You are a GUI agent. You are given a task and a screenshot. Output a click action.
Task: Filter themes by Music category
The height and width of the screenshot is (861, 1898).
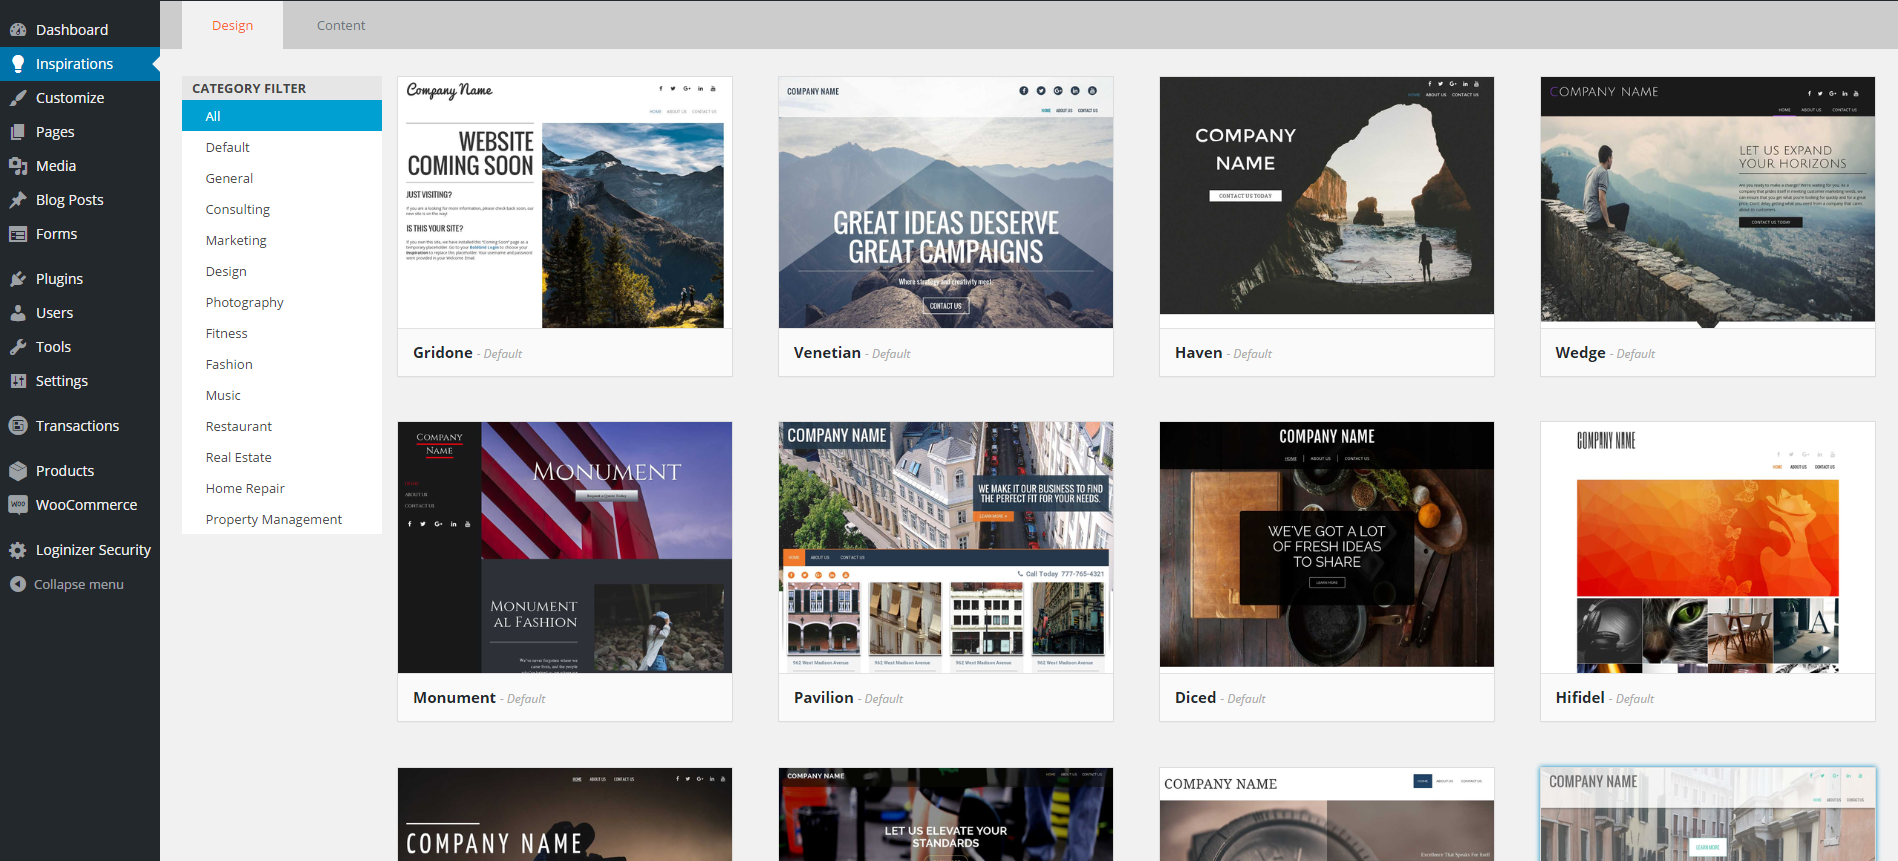[x=282, y=395]
